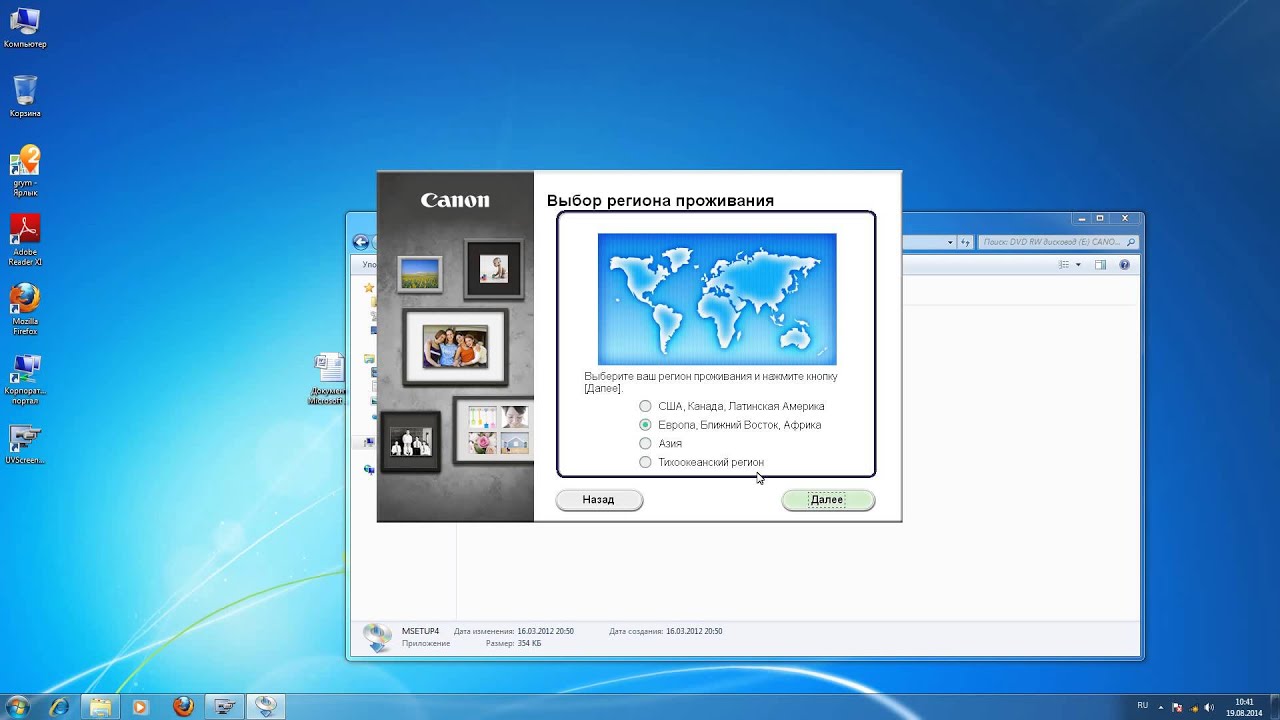Minimize the Explorer window
This screenshot has height=720, width=1280.
(1083, 218)
